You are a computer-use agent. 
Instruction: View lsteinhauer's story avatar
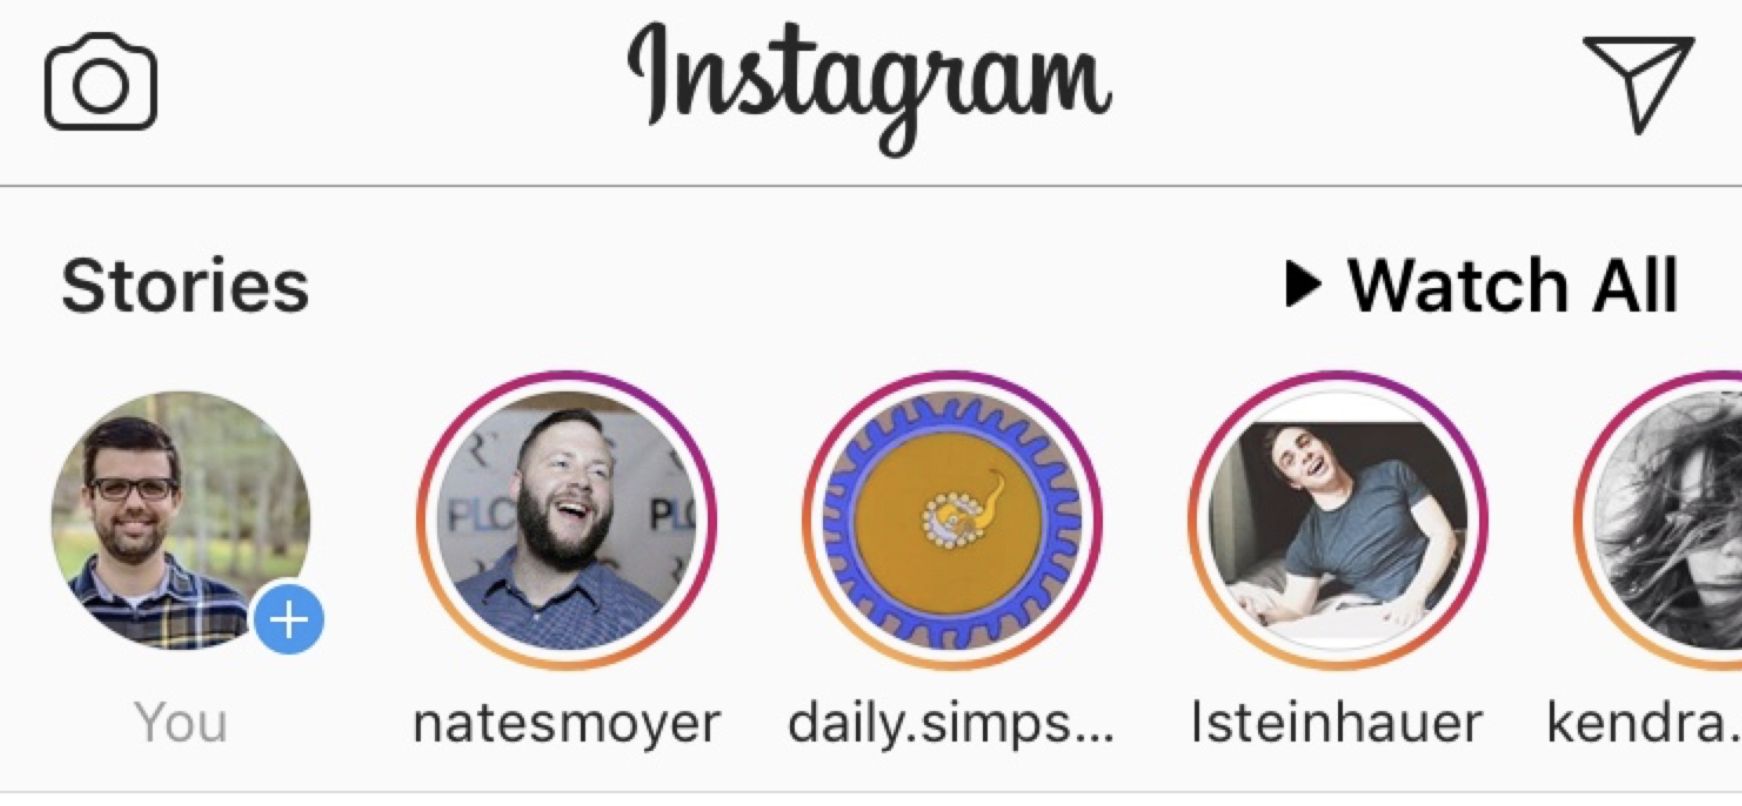[x=1338, y=520]
